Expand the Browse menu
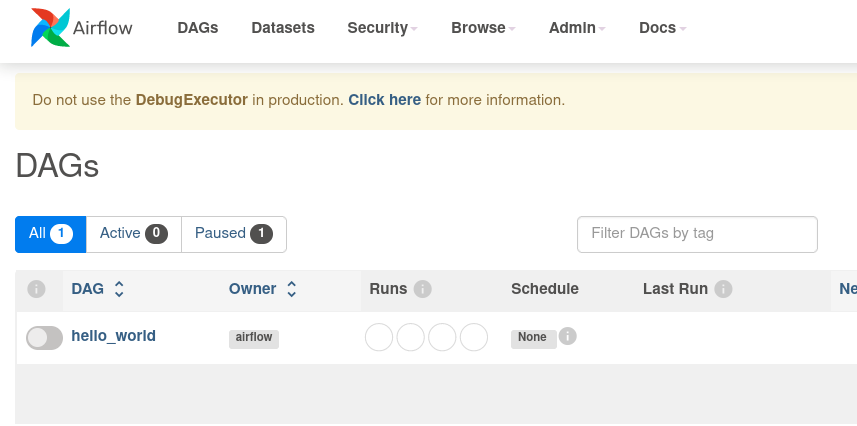Viewport: 857px width, 426px height. pos(483,28)
